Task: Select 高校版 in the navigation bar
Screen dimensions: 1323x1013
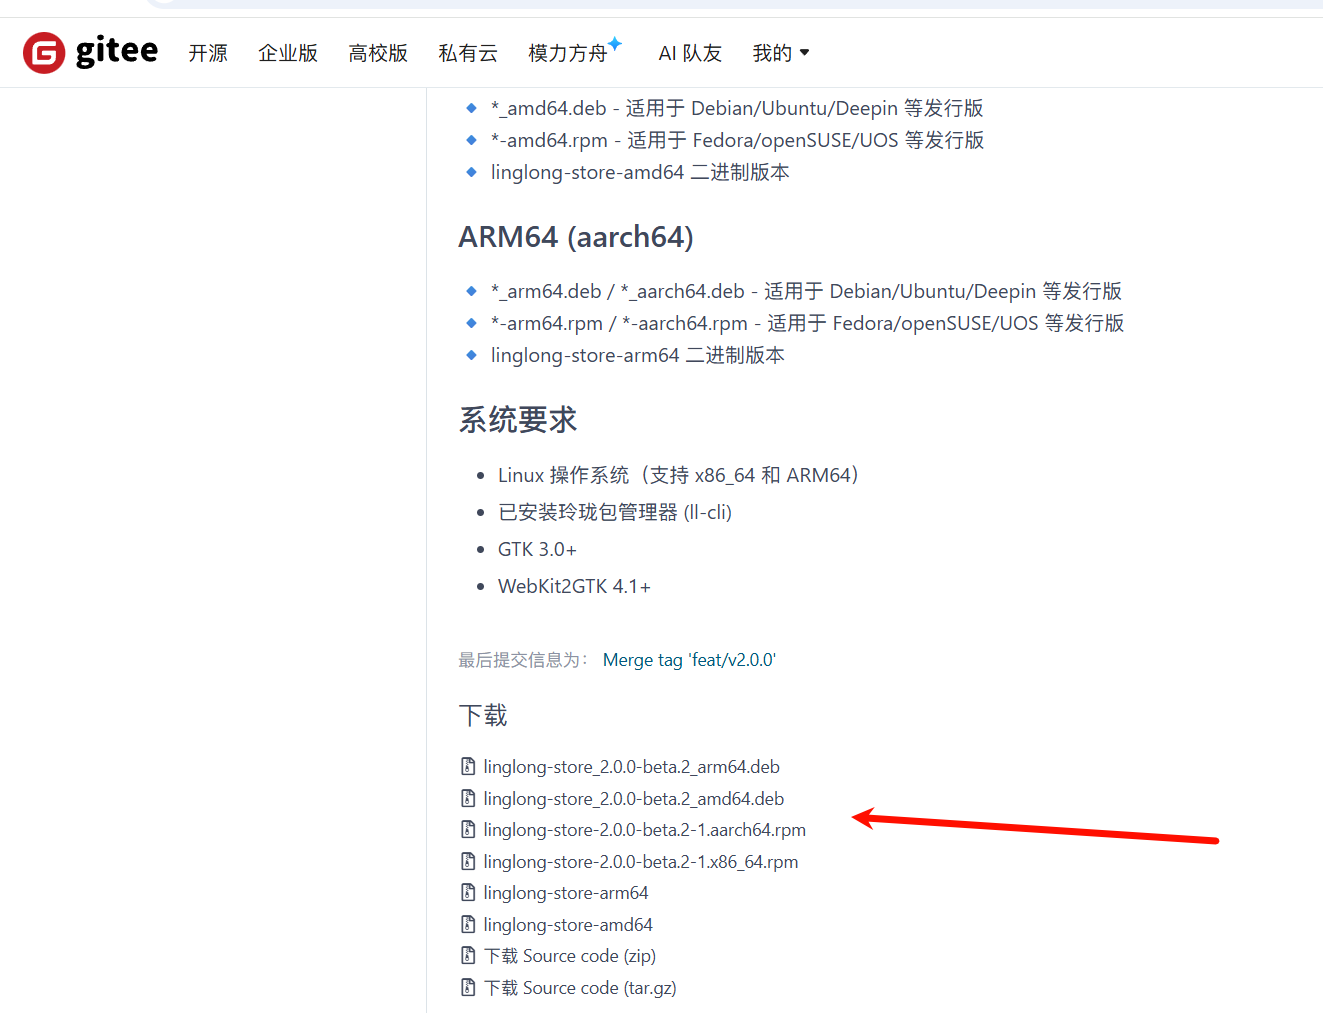Action: click(378, 53)
